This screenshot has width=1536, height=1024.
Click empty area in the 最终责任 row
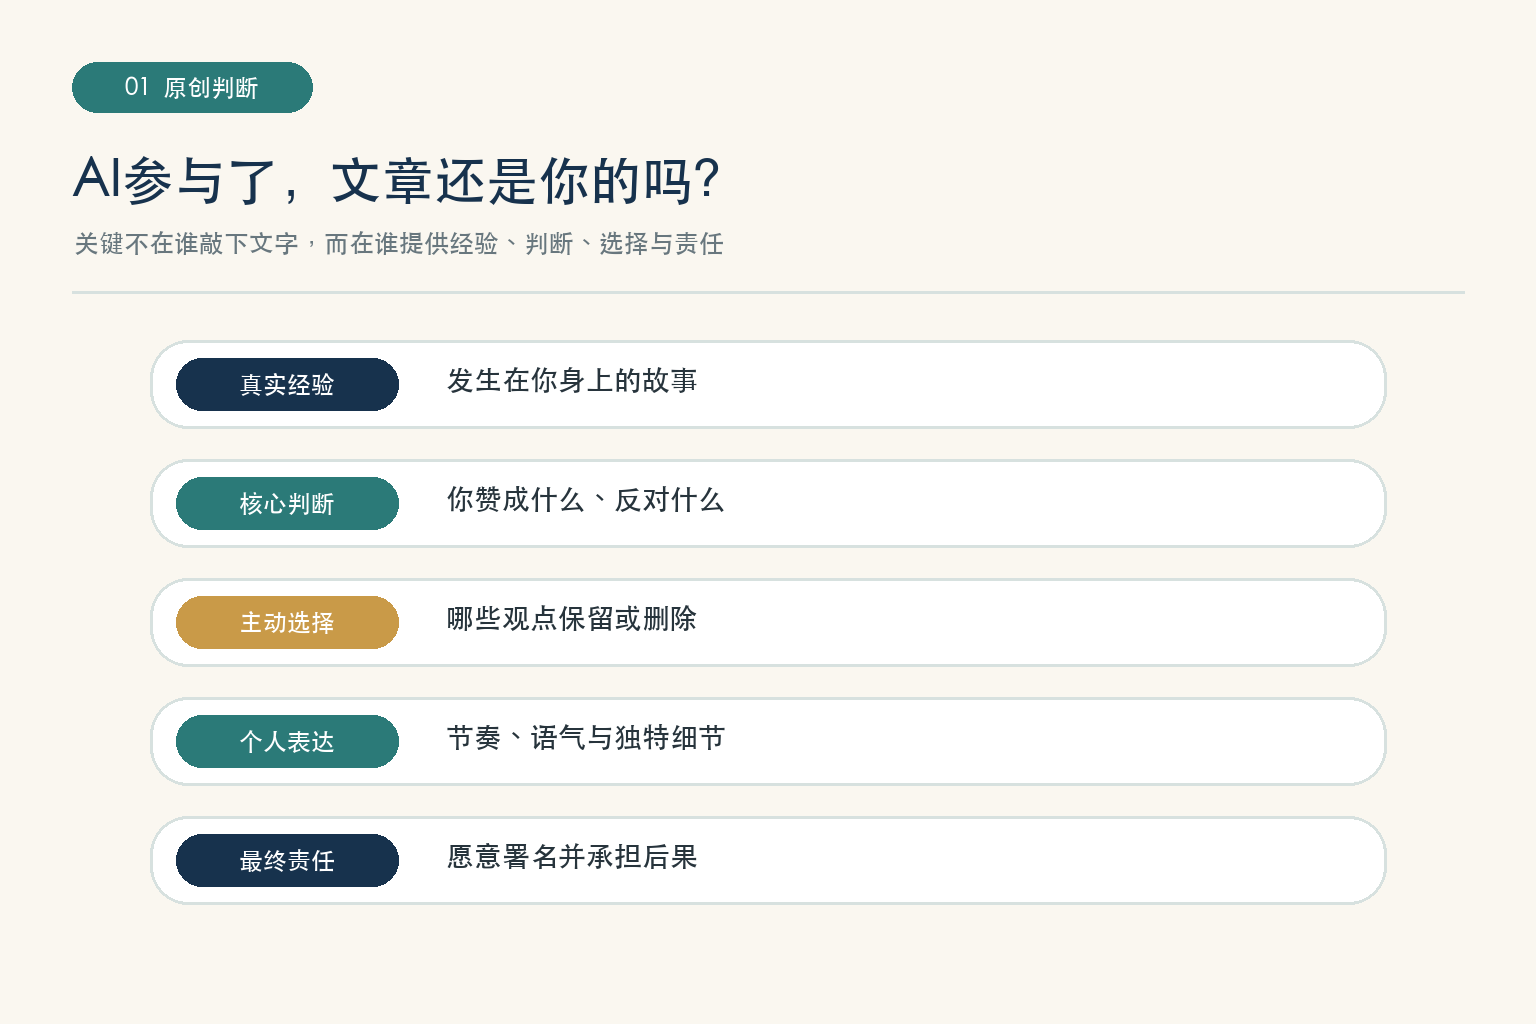pos(1040,861)
